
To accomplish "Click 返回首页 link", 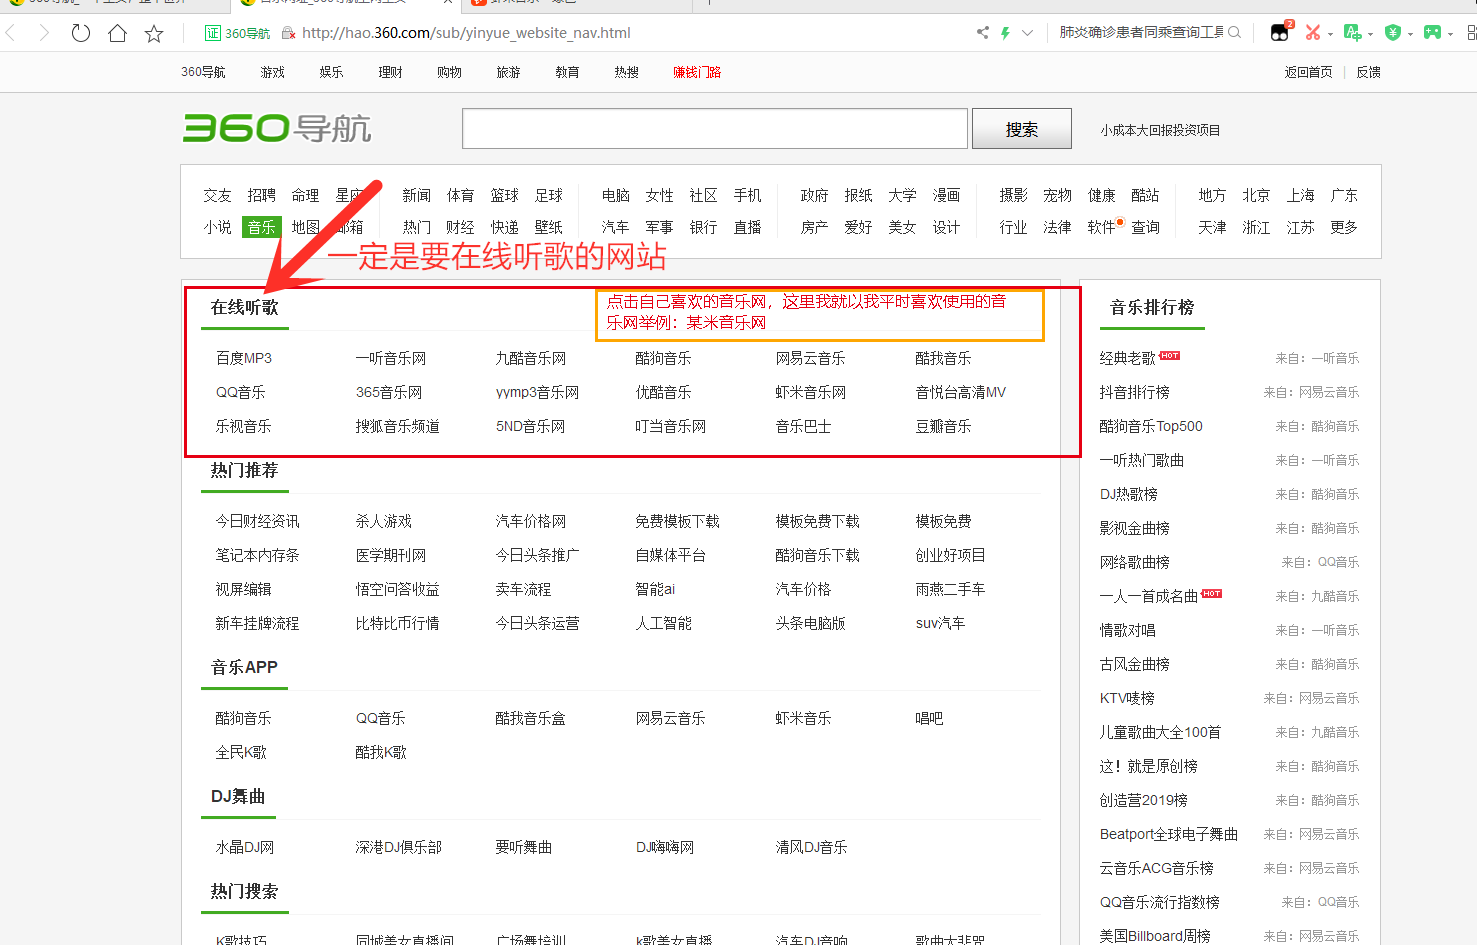I will [x=1308, y=72].
